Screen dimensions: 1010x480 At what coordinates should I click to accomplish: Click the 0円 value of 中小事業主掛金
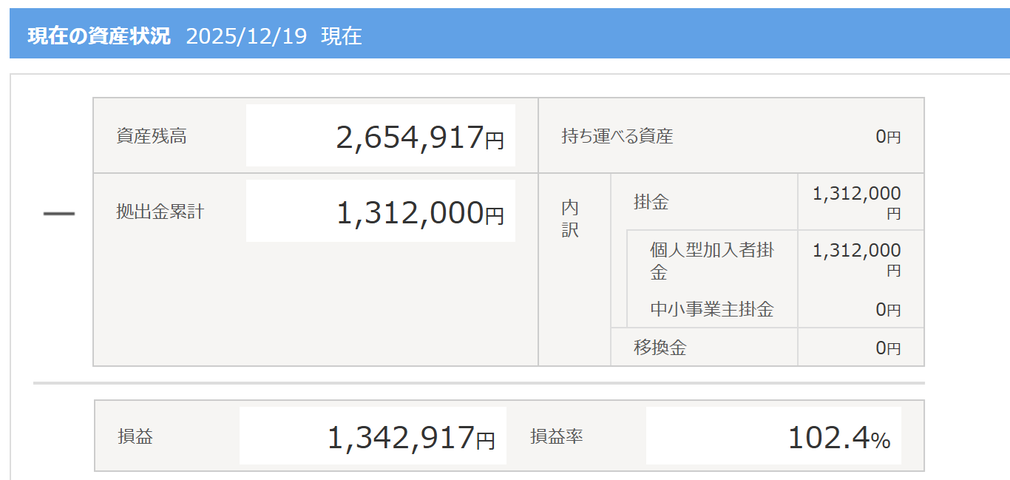click(x=888, y=310)
